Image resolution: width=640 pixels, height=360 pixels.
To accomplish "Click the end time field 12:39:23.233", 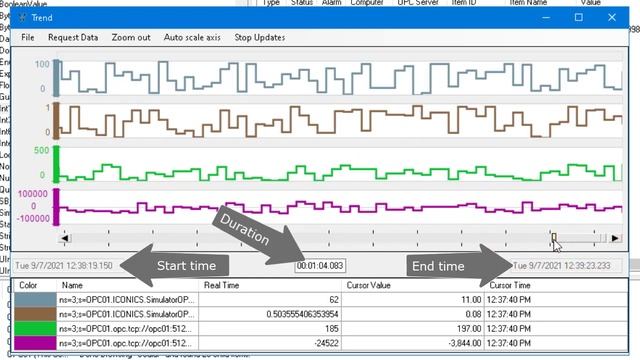I will 567,266.
